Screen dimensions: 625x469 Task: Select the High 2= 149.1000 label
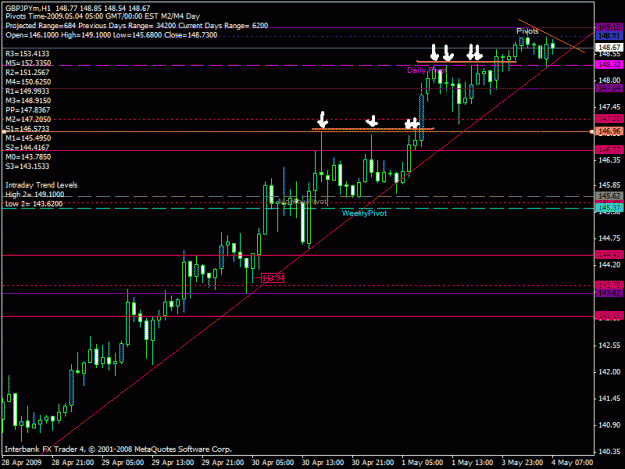35,194
